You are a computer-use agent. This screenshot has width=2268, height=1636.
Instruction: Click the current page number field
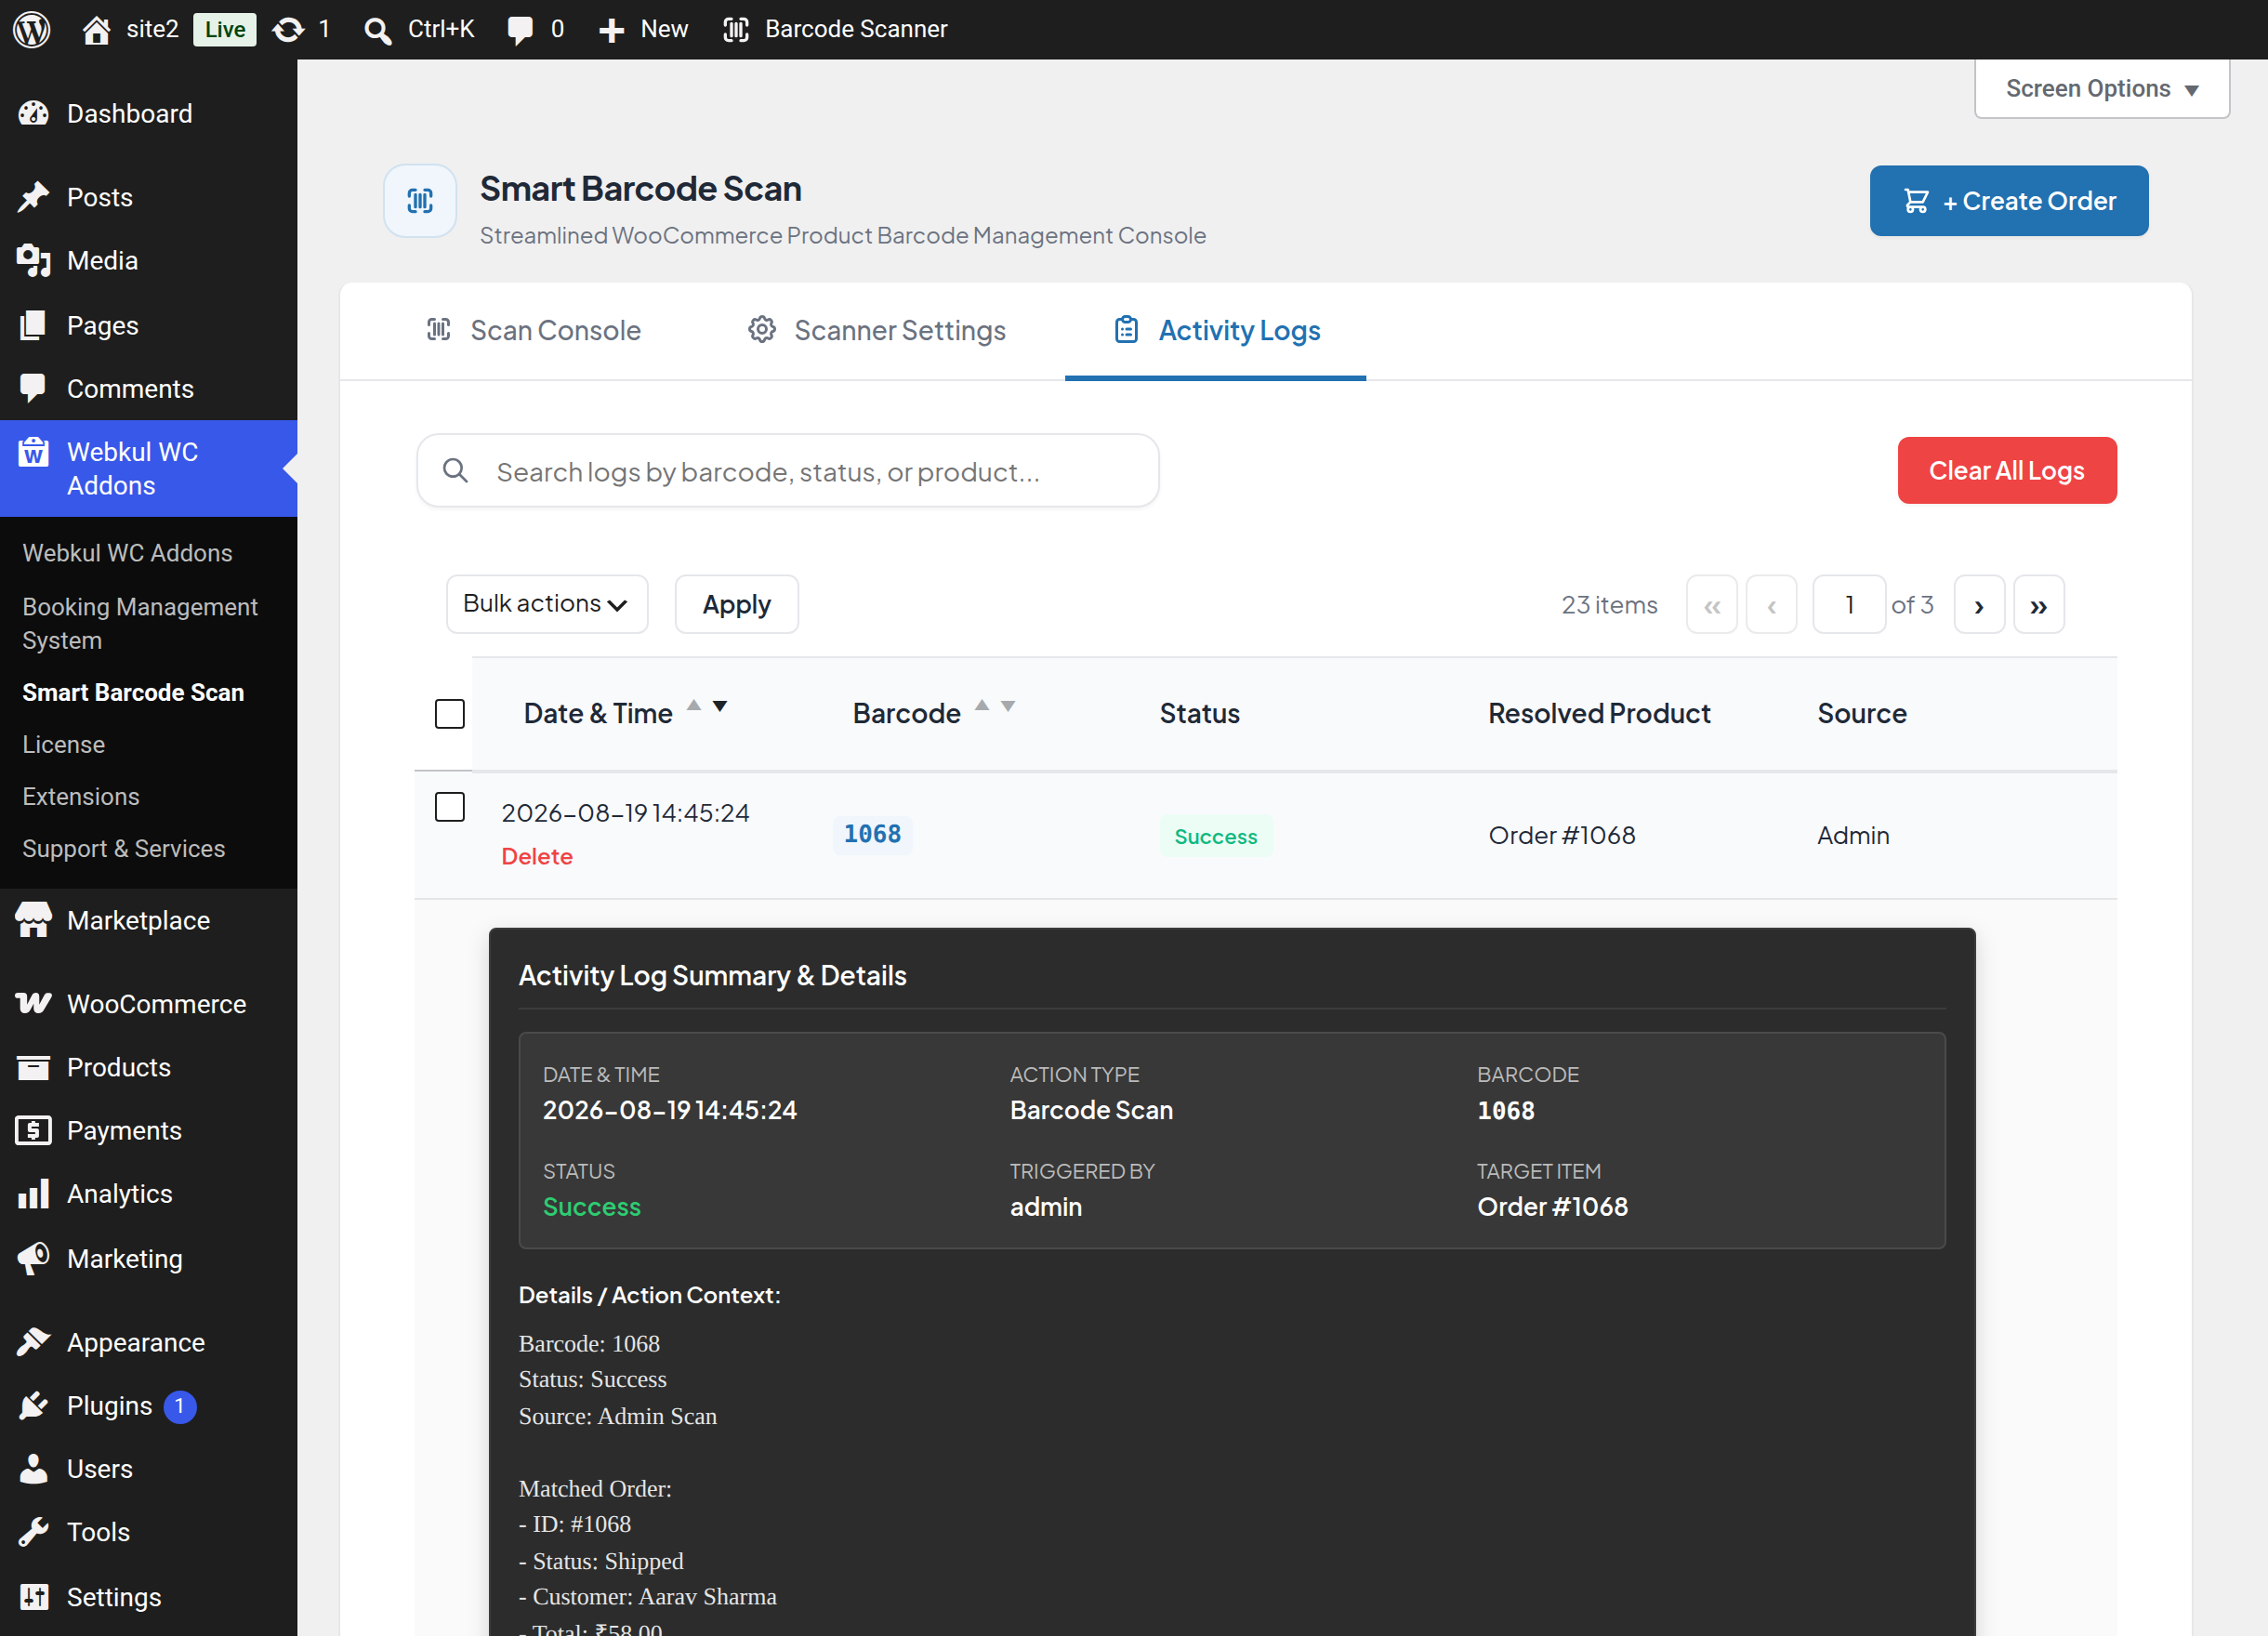[x=1849, y=605]
